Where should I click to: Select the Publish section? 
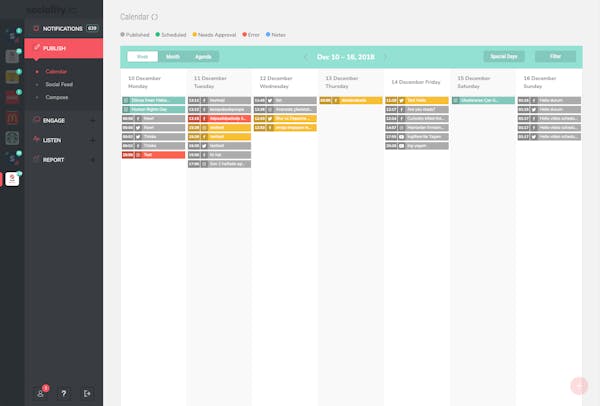64,48
